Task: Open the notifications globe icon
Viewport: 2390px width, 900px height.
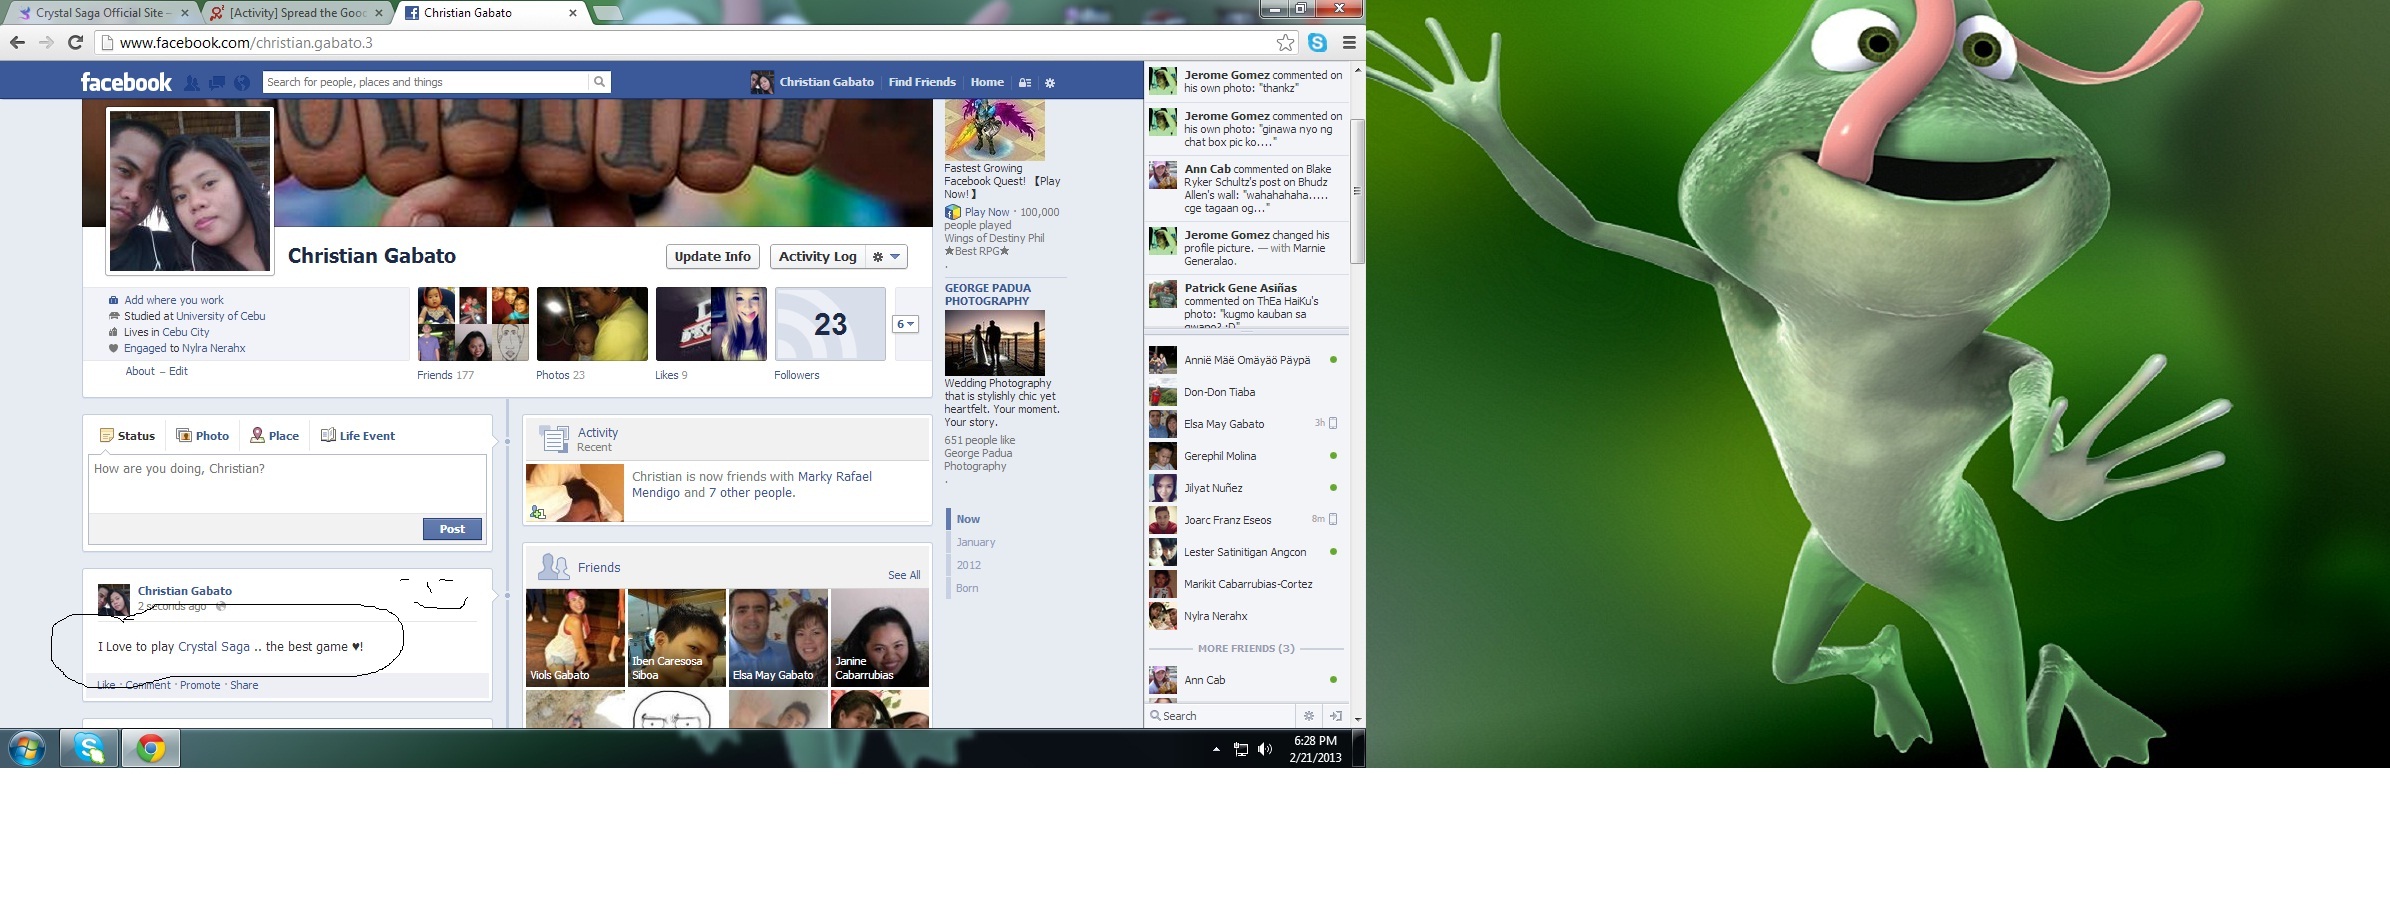Action: point(242,83)
